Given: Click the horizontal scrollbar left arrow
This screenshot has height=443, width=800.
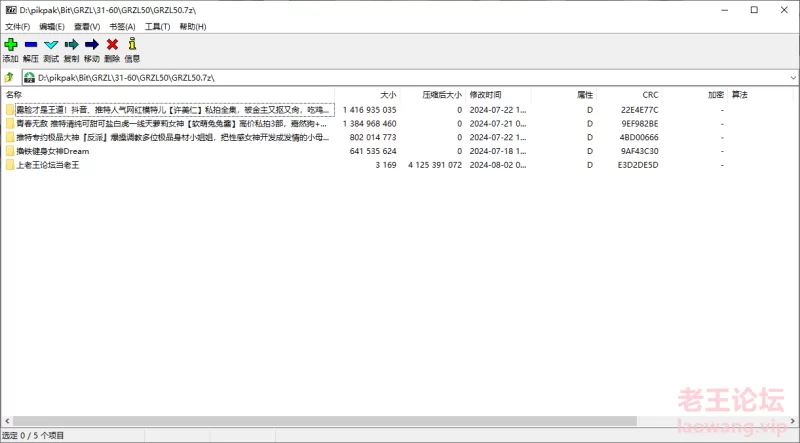Looking at the screenshot, I should click(7, 421).
